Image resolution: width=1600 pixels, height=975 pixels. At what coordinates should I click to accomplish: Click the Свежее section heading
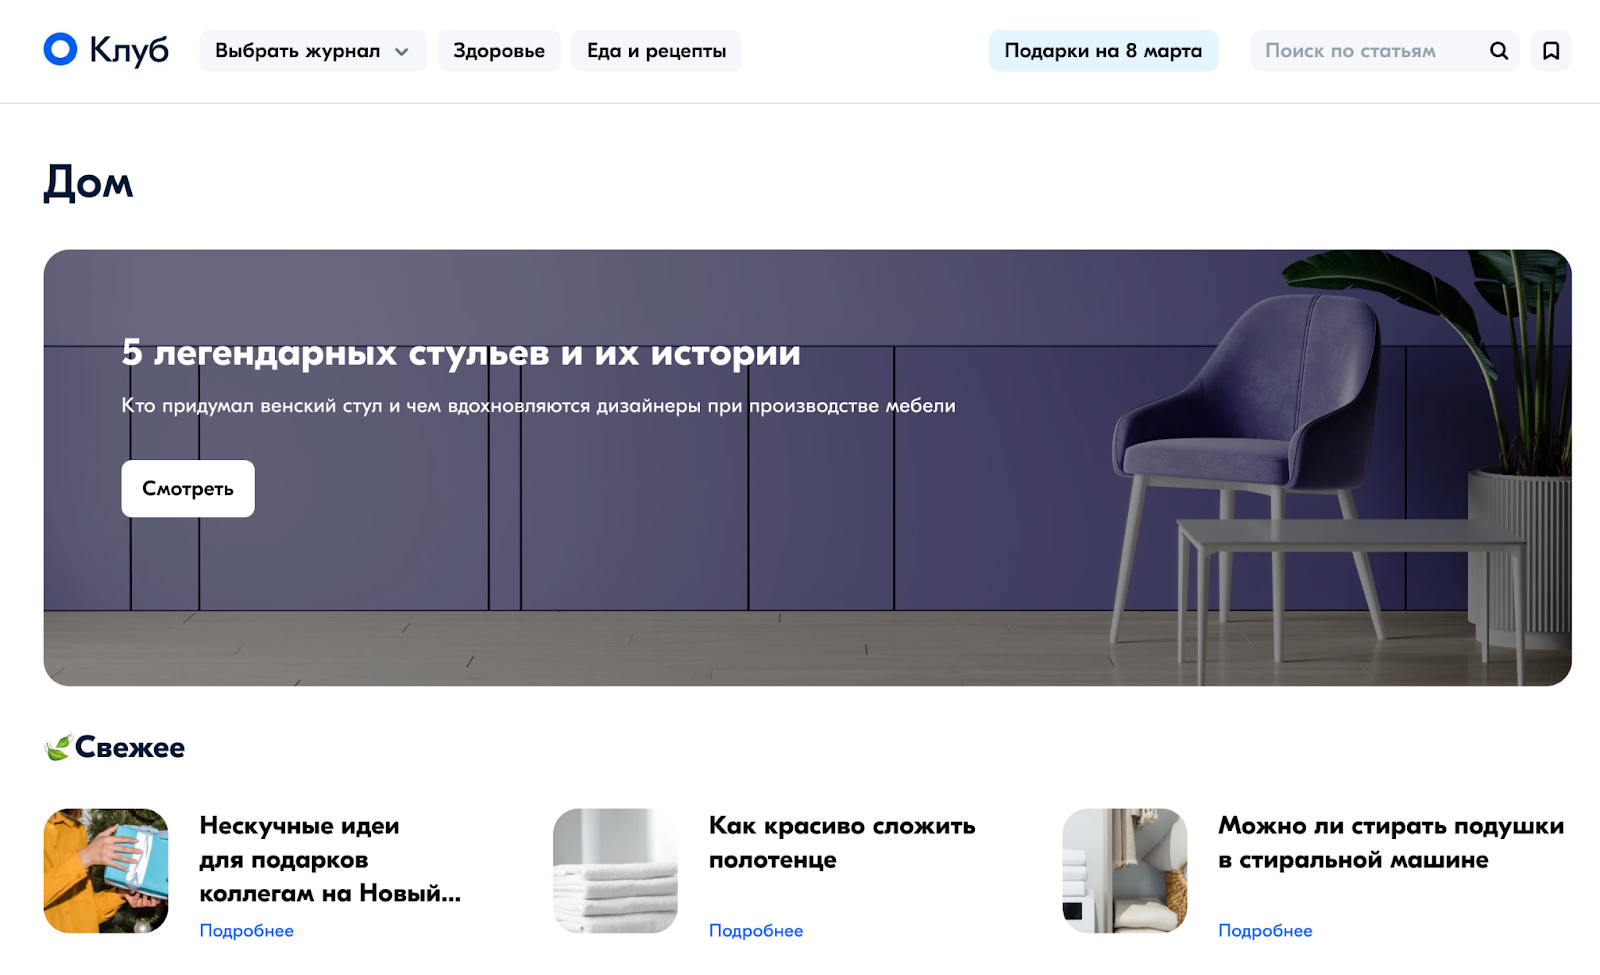(x=130, y=747)
